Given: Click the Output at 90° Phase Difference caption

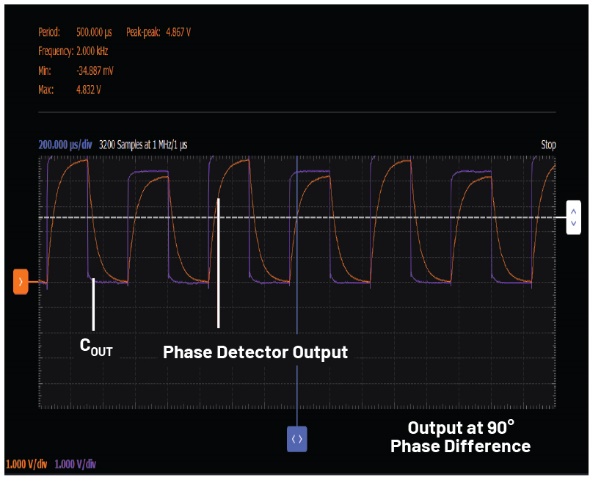Looking at the screenshot, I should coord(460,436).
